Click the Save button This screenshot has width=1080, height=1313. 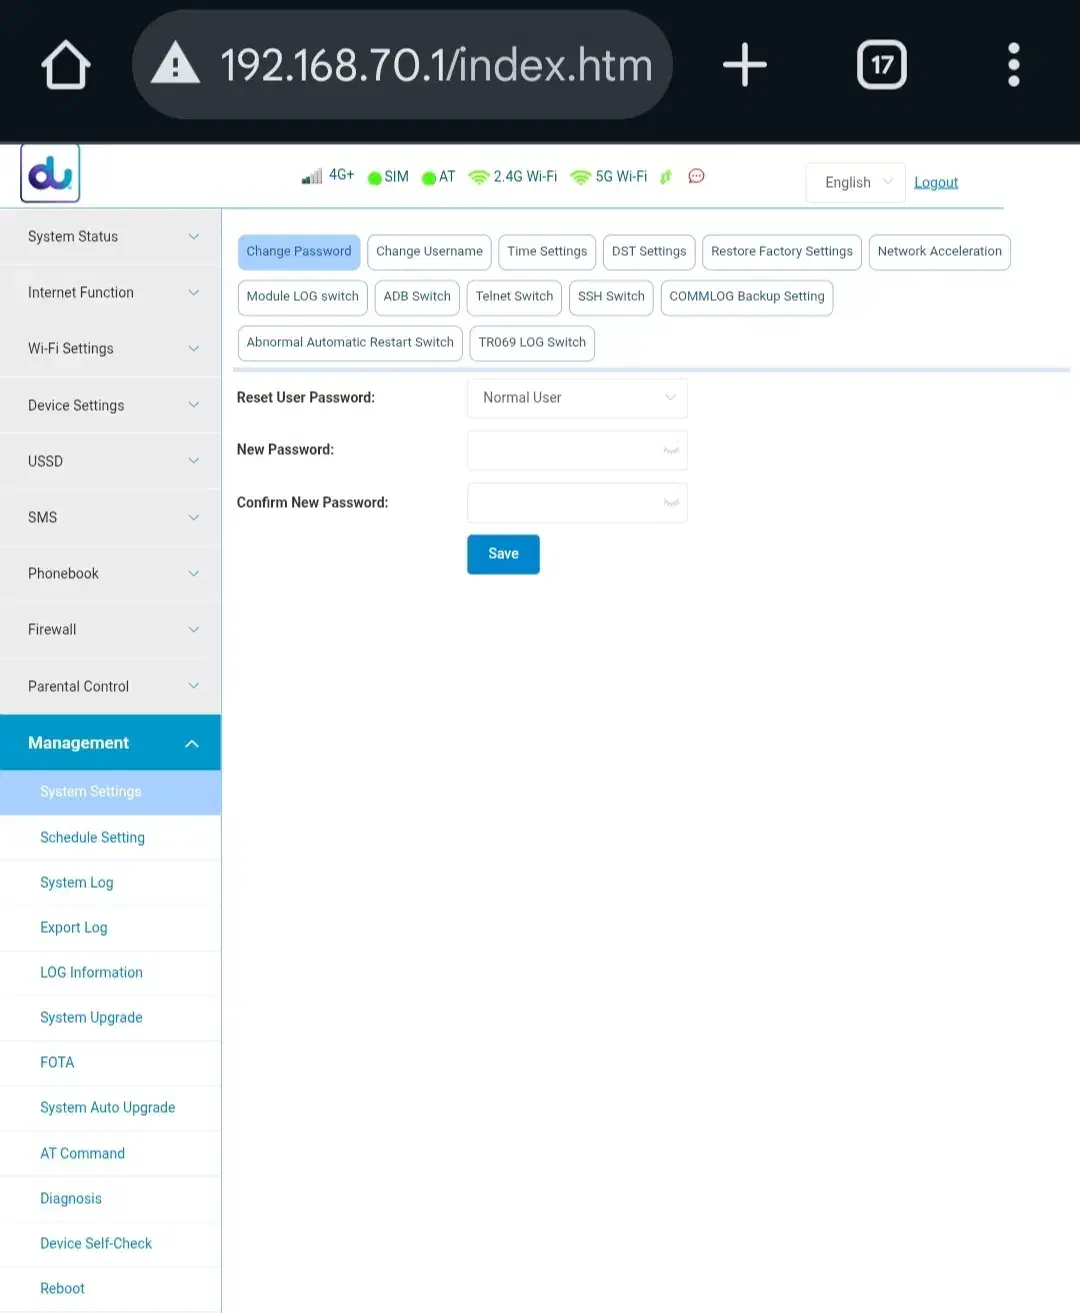tap(503, 554)
